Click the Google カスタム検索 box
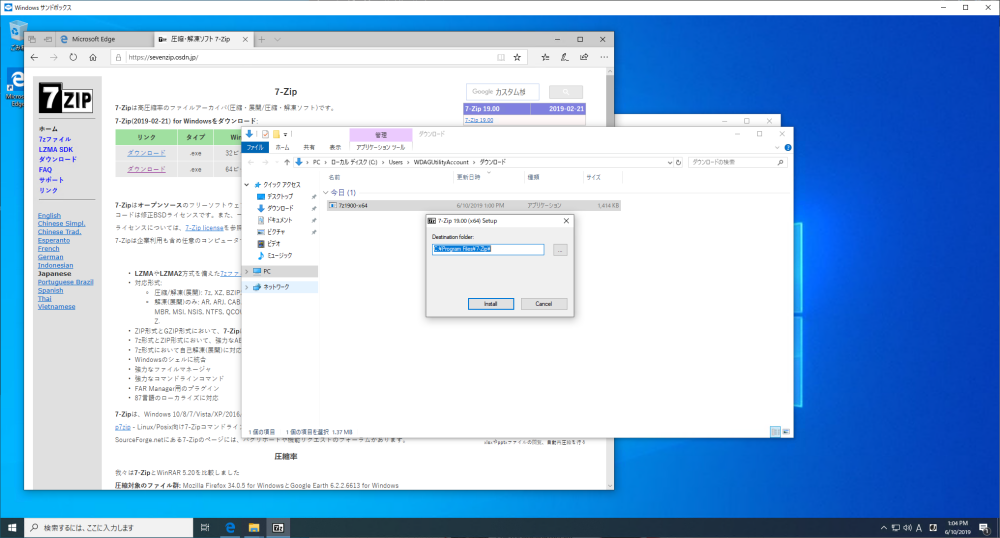 tap(503, 92)
